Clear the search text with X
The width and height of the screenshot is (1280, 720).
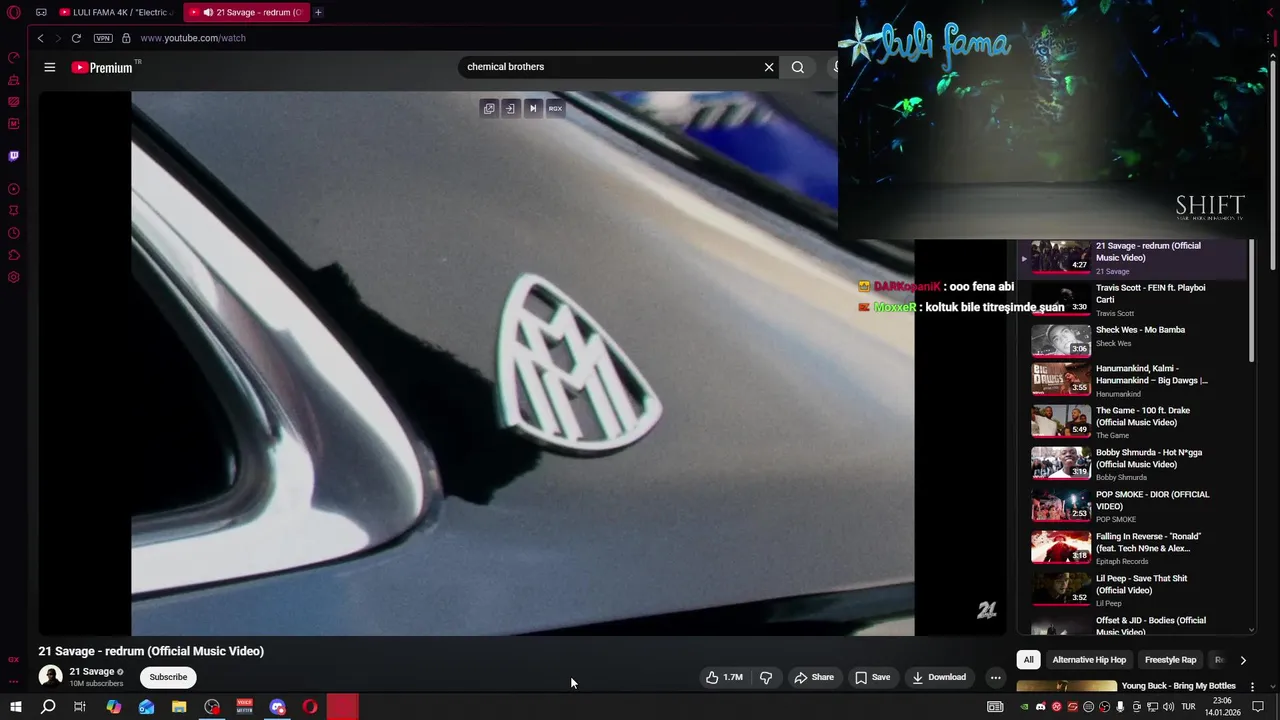point(769,67)
